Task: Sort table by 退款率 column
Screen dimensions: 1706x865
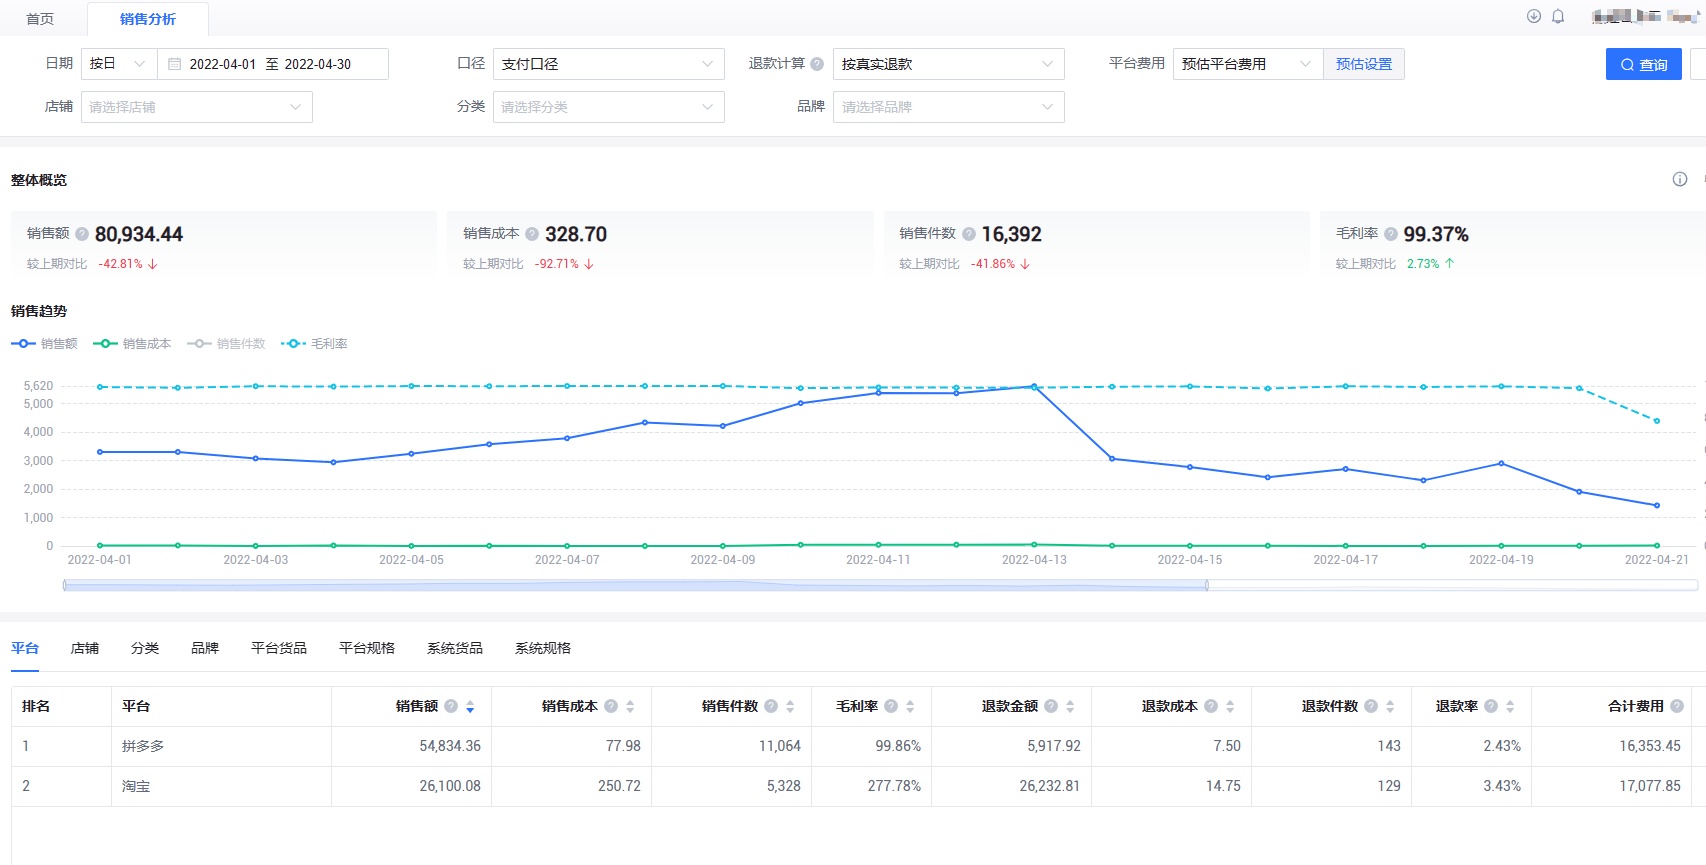Action: tap(1510, 707)
